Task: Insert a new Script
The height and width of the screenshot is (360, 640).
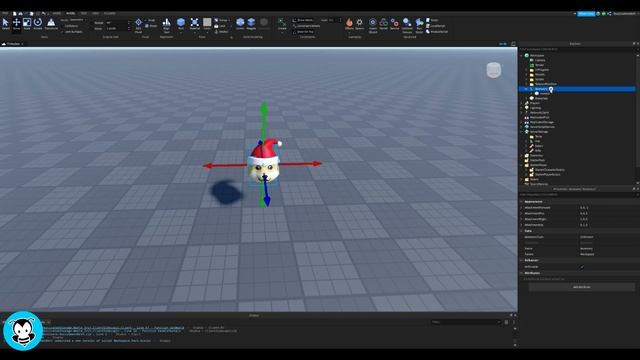Action: coord(432,20)
